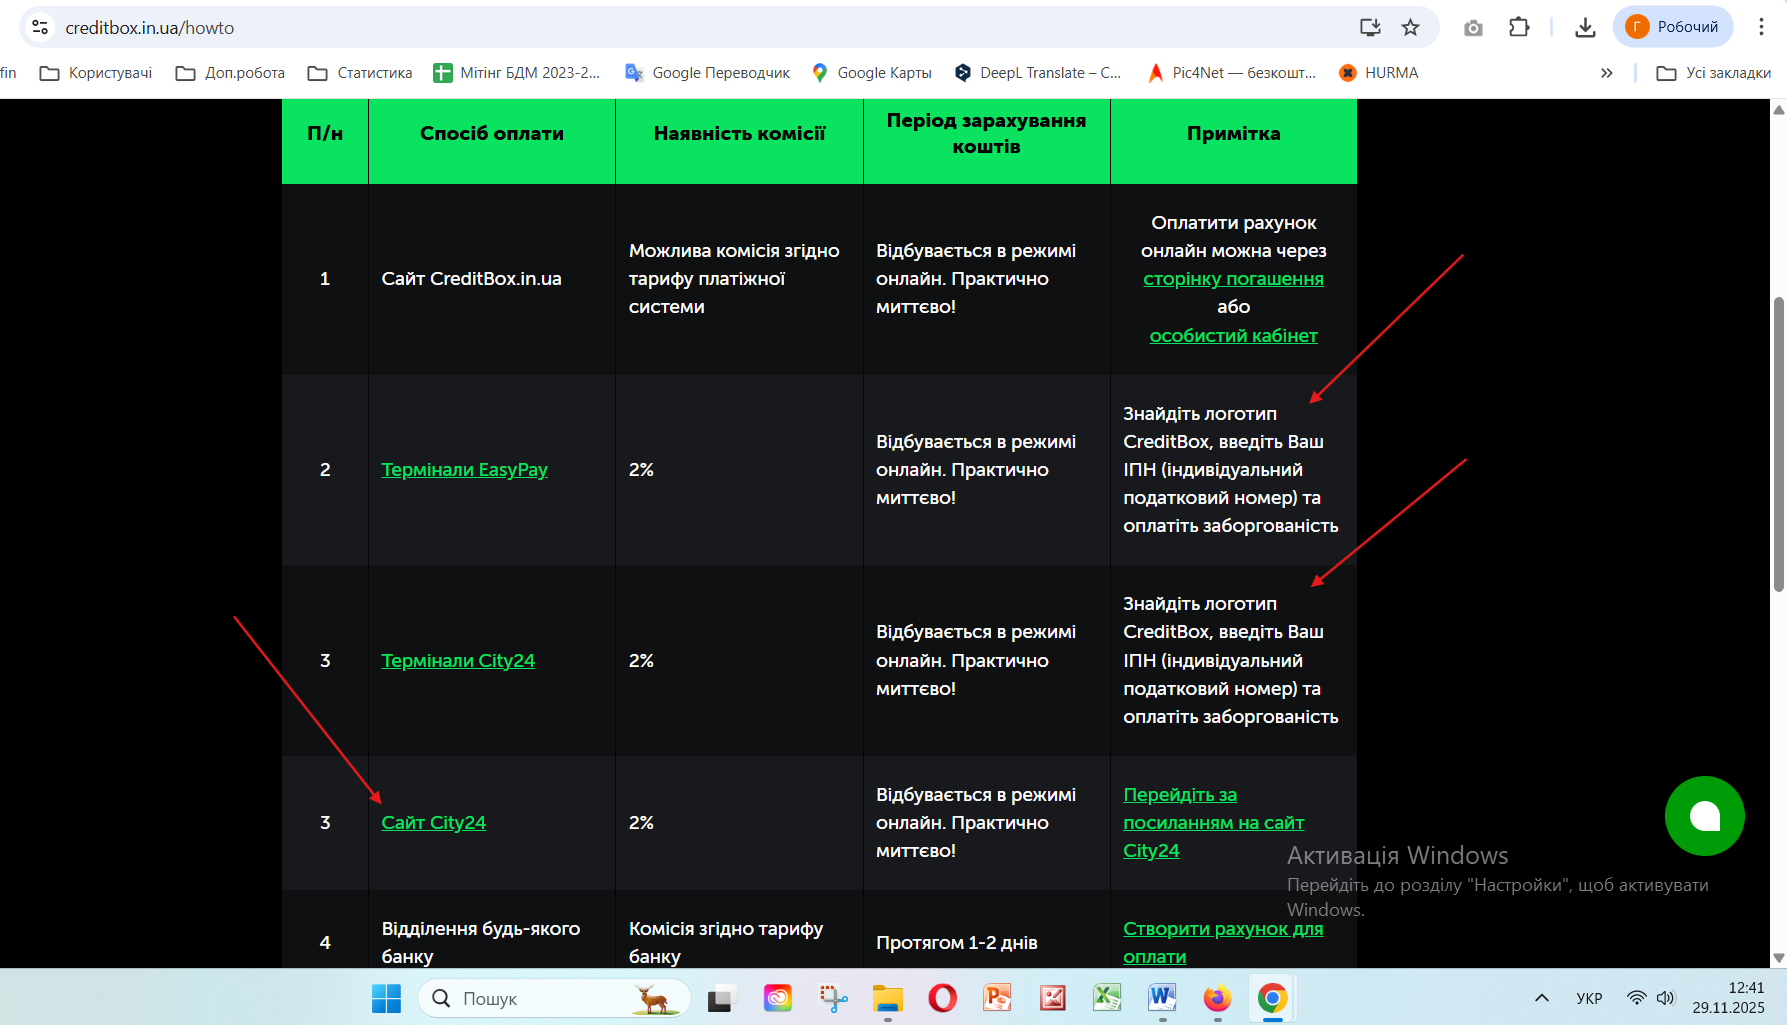Open the red picture app taskbar icon
Viewport: 1787px width, 1025px height.
coord(1052,998)
